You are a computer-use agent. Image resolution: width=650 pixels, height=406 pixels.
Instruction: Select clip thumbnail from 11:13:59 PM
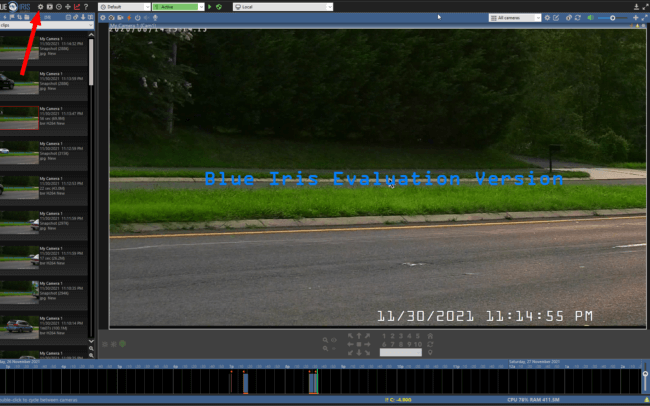pyautogui.click(x=19, y=83)
